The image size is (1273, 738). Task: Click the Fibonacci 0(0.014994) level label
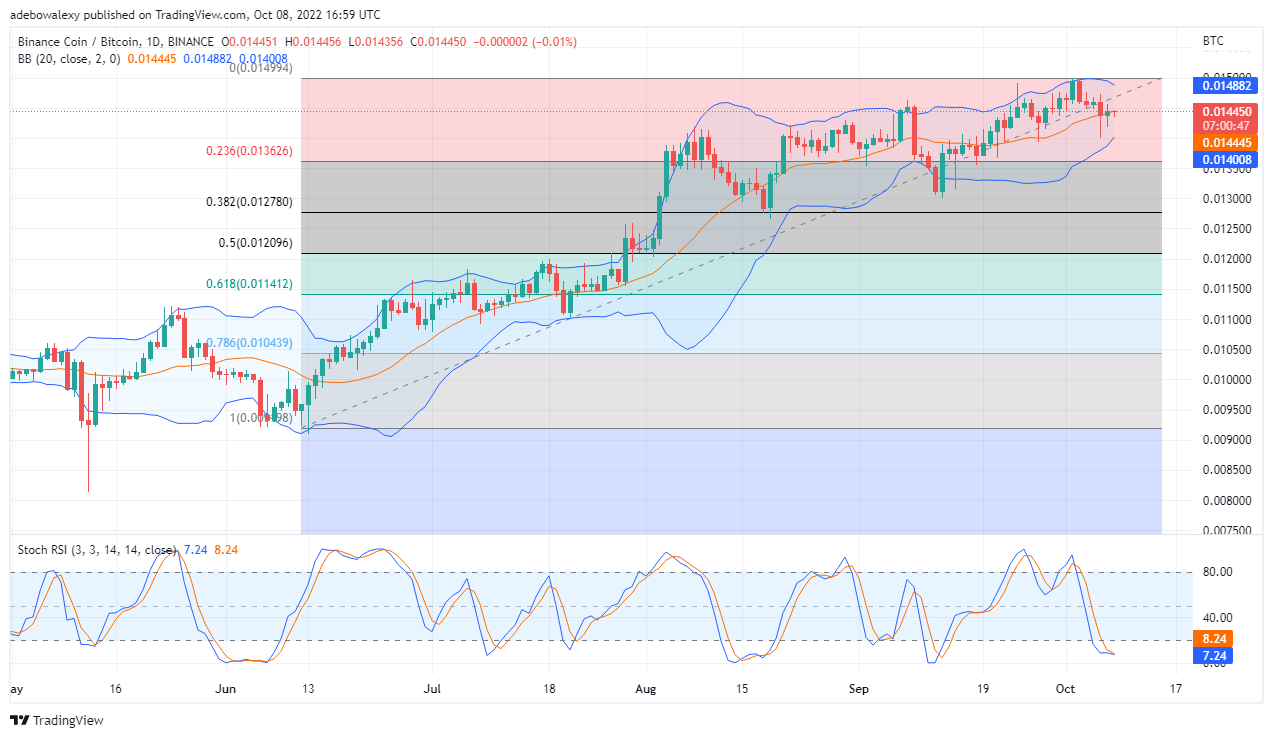[260, 69]
